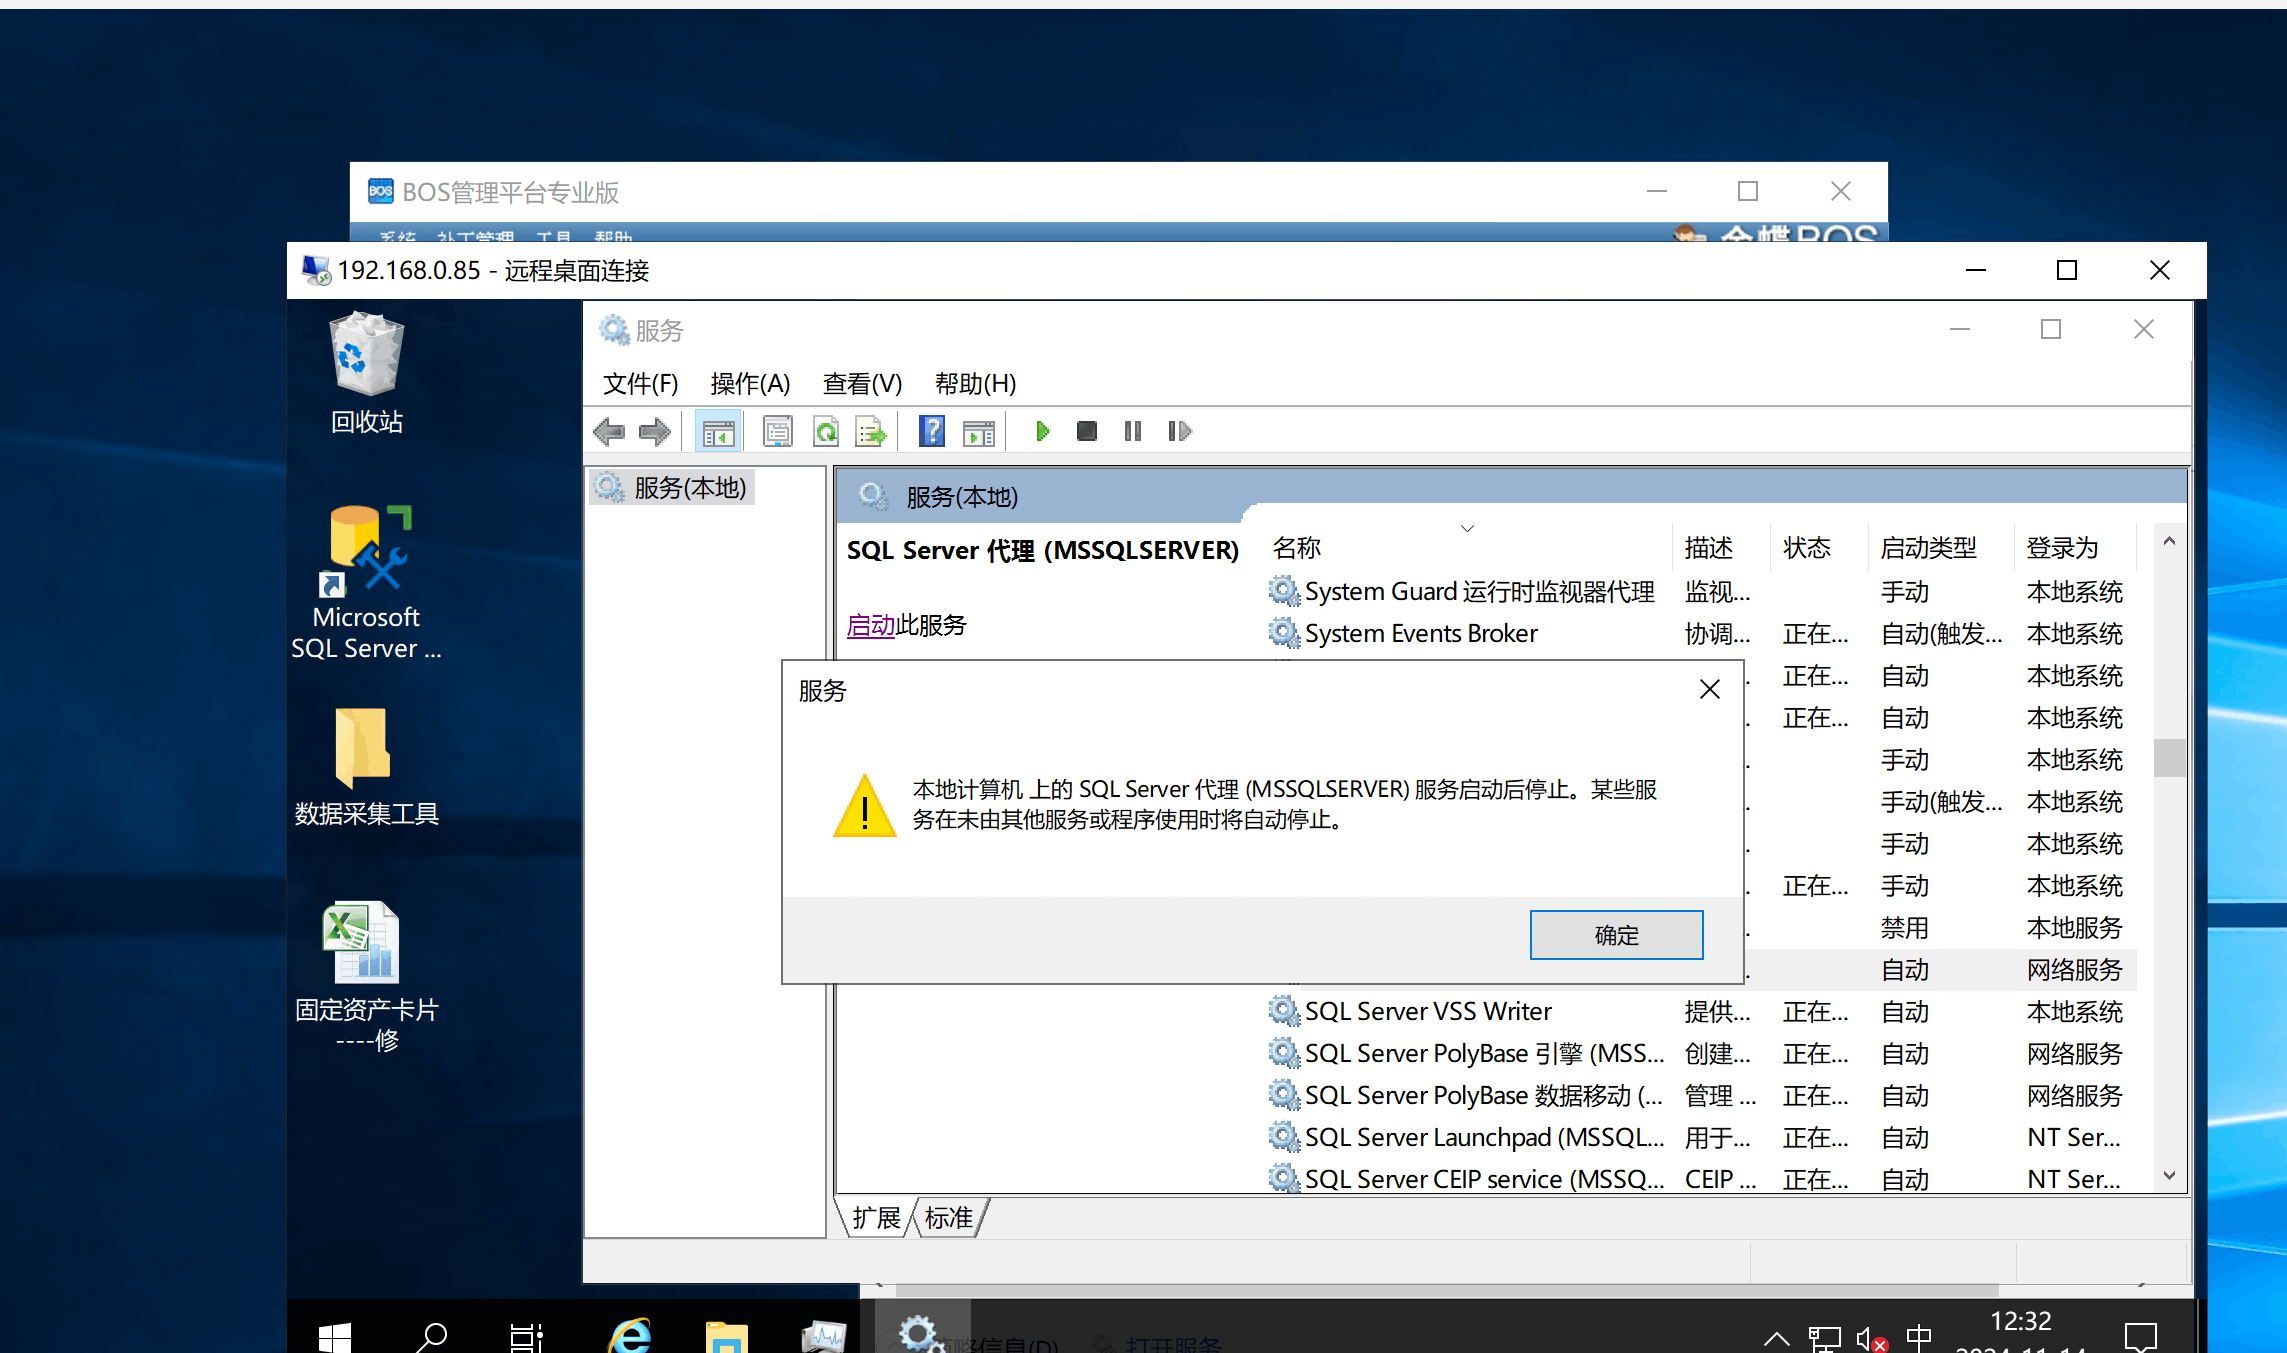Click the green Start Service toolbar icon

click(1042, 431)
